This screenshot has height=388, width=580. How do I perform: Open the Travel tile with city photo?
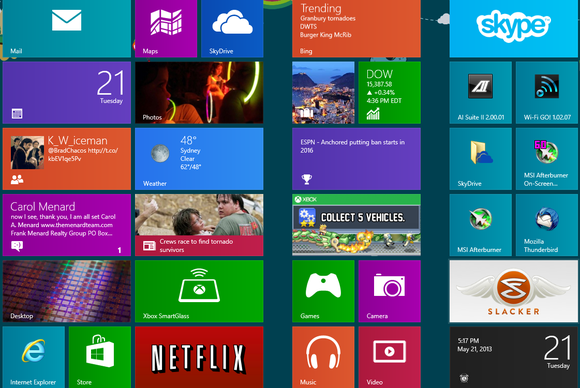click(x=323, y=92)
